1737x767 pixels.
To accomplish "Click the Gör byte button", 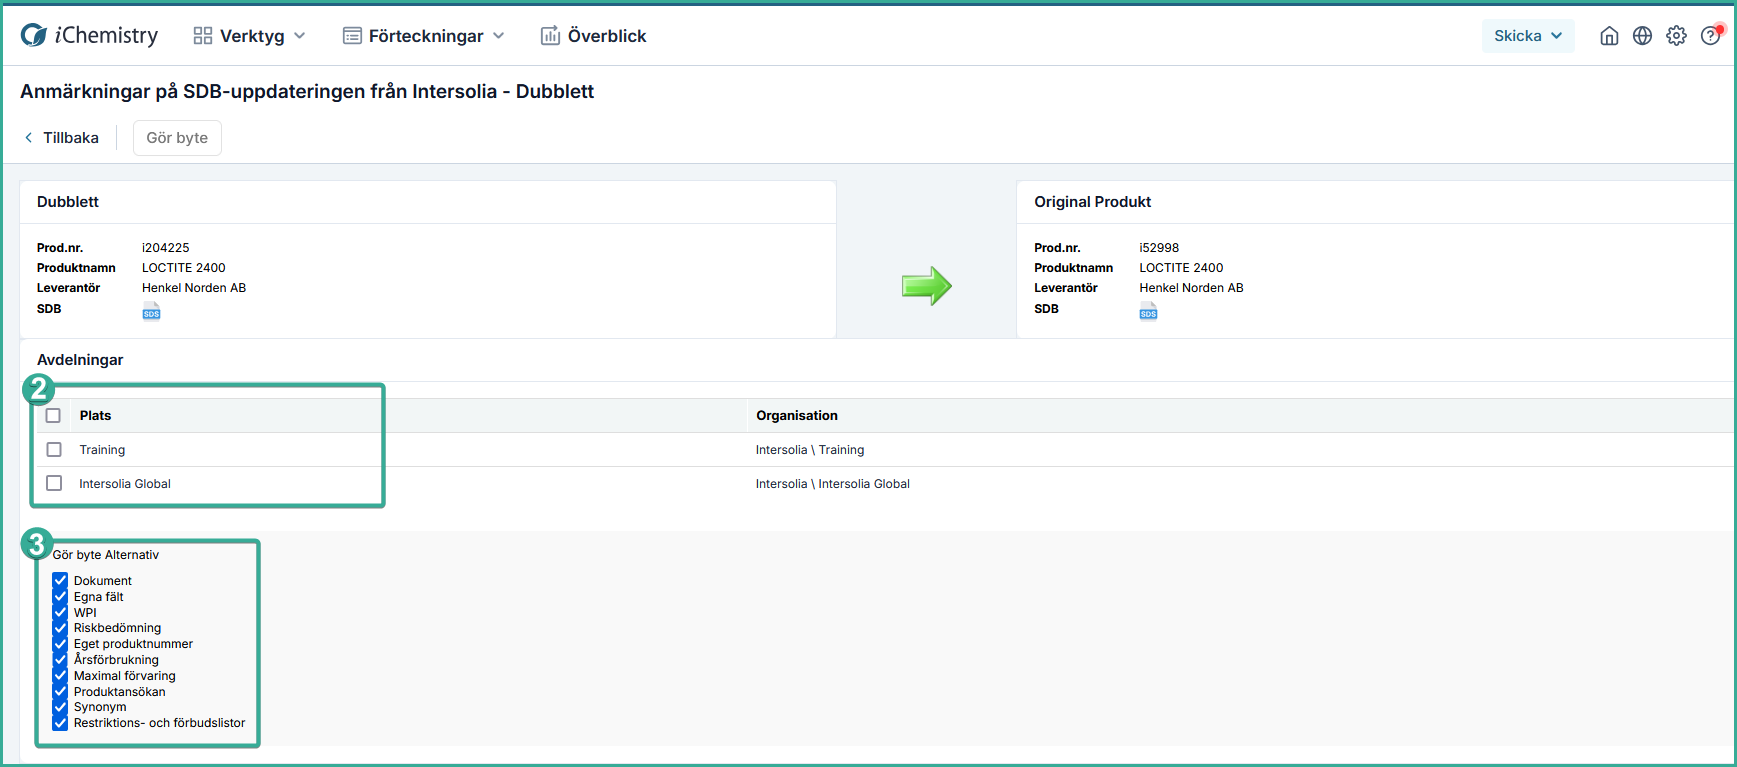I will pyautogui.click(x=177, y=138).
